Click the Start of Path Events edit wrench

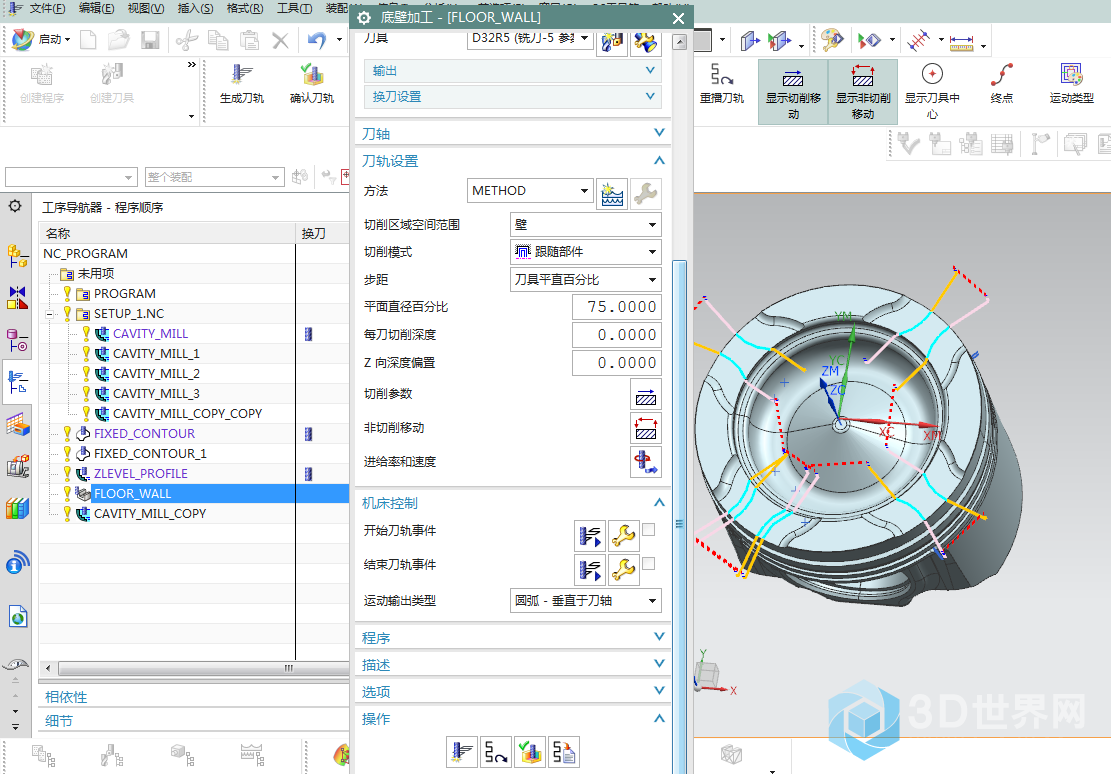624,536
